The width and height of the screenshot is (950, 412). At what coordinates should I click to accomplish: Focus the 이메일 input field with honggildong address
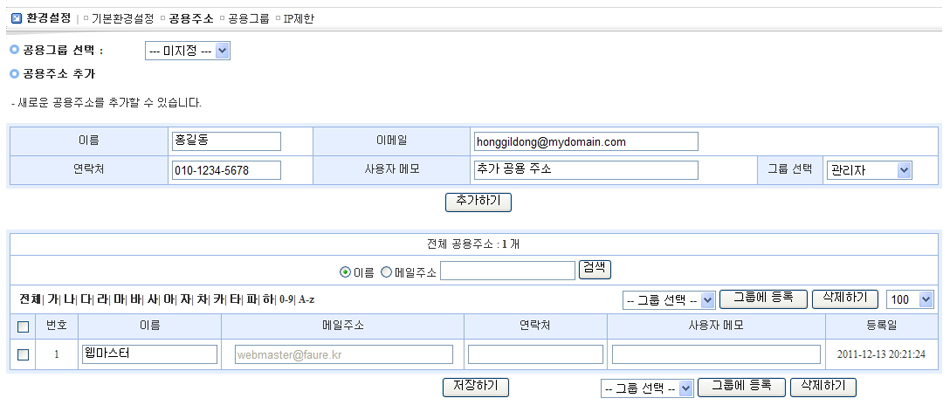click(x=585, y=142)
